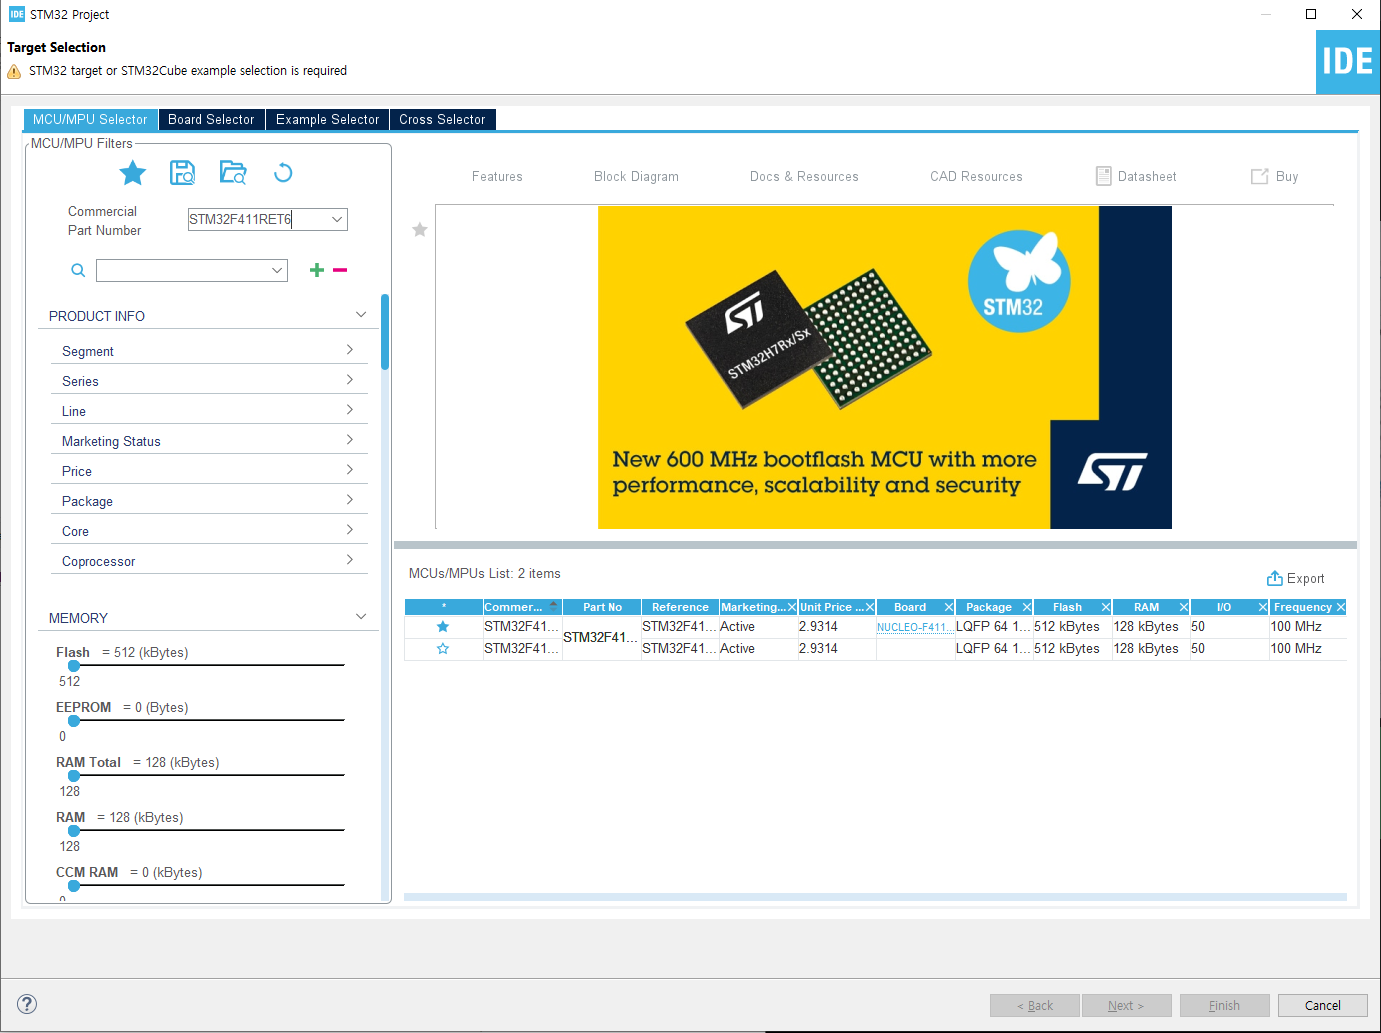Save the current search filters icon
The height and width of the screenshot is (1033, 1381).
[182, 173]
